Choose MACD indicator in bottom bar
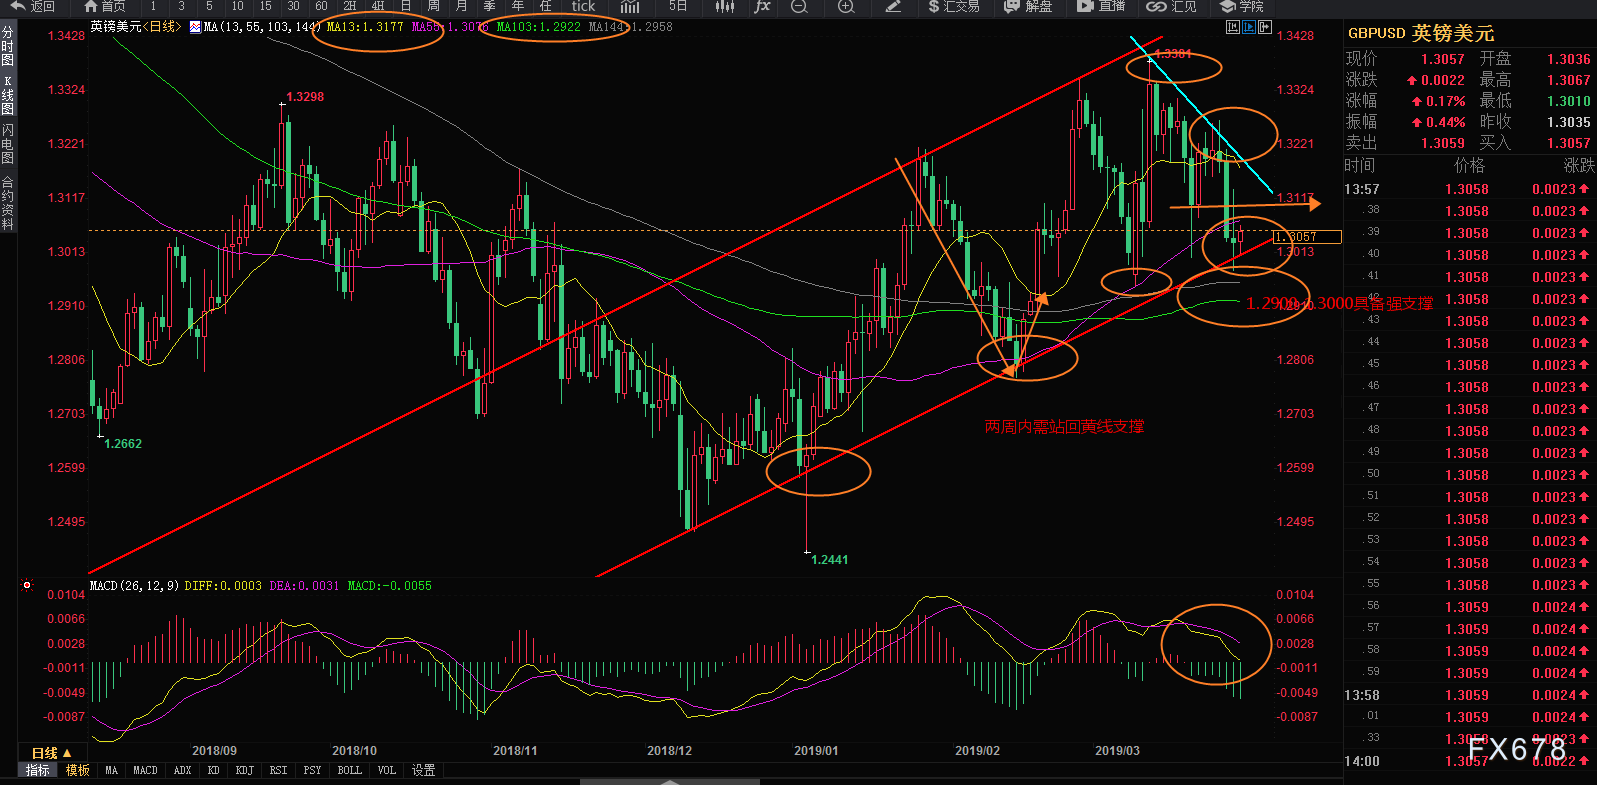Image resolution: width=1597 pixels, height=785 pixels. 145,770
